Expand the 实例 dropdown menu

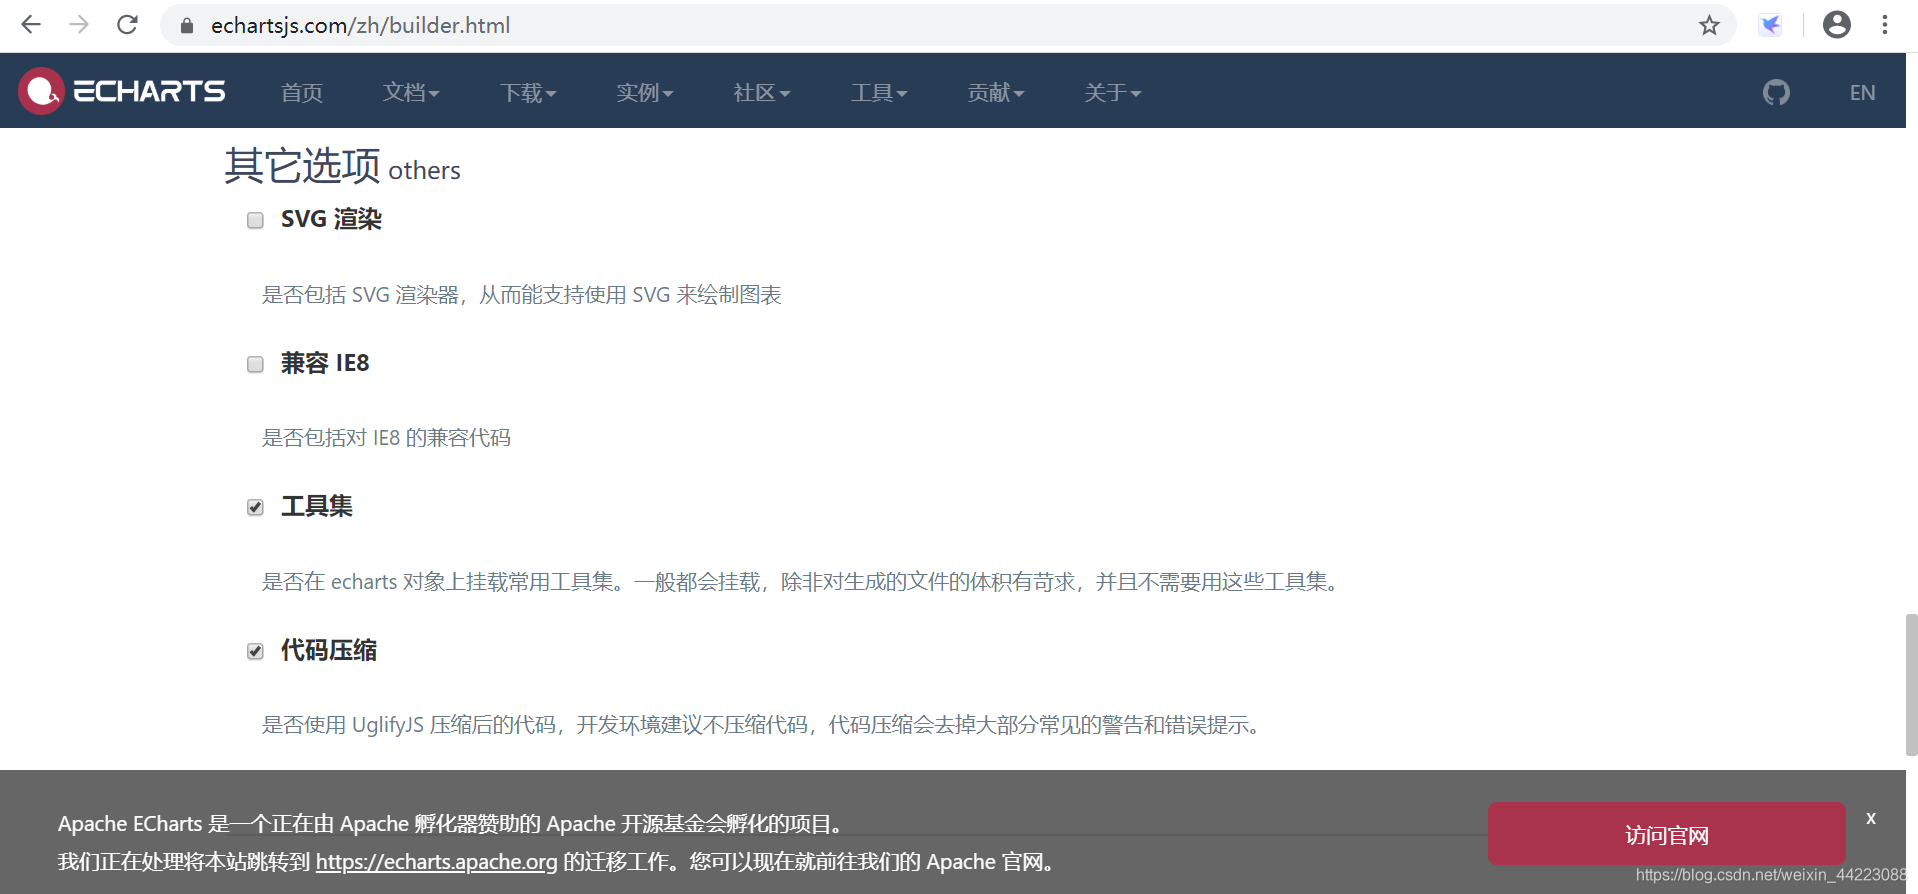click(x=645, y=92)
